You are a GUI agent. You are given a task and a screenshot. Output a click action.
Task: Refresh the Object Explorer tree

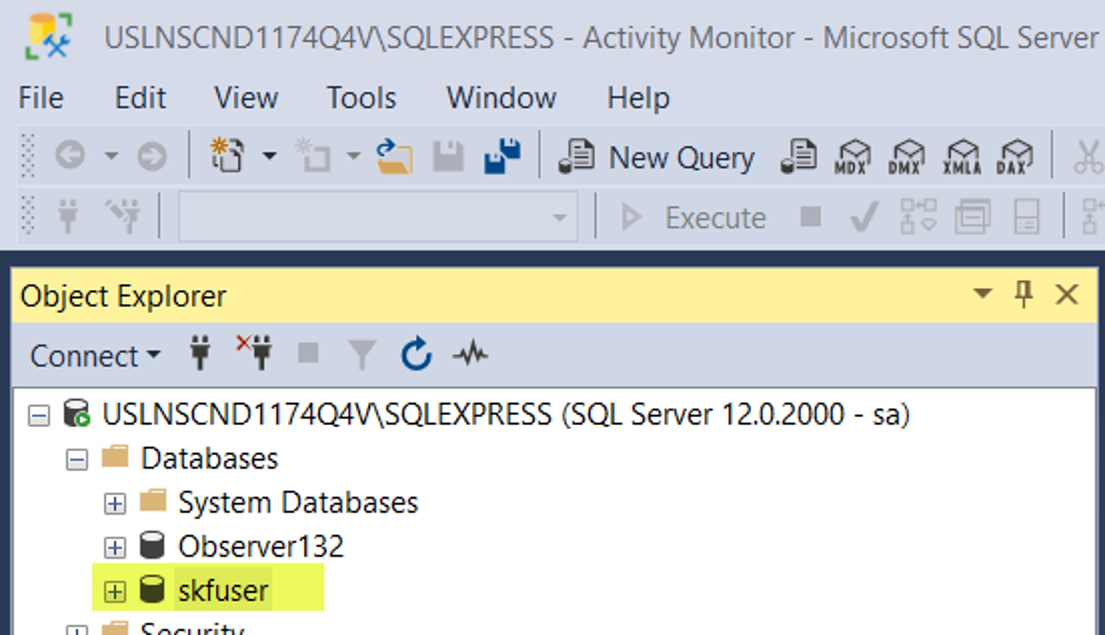[x=416, y=353]
